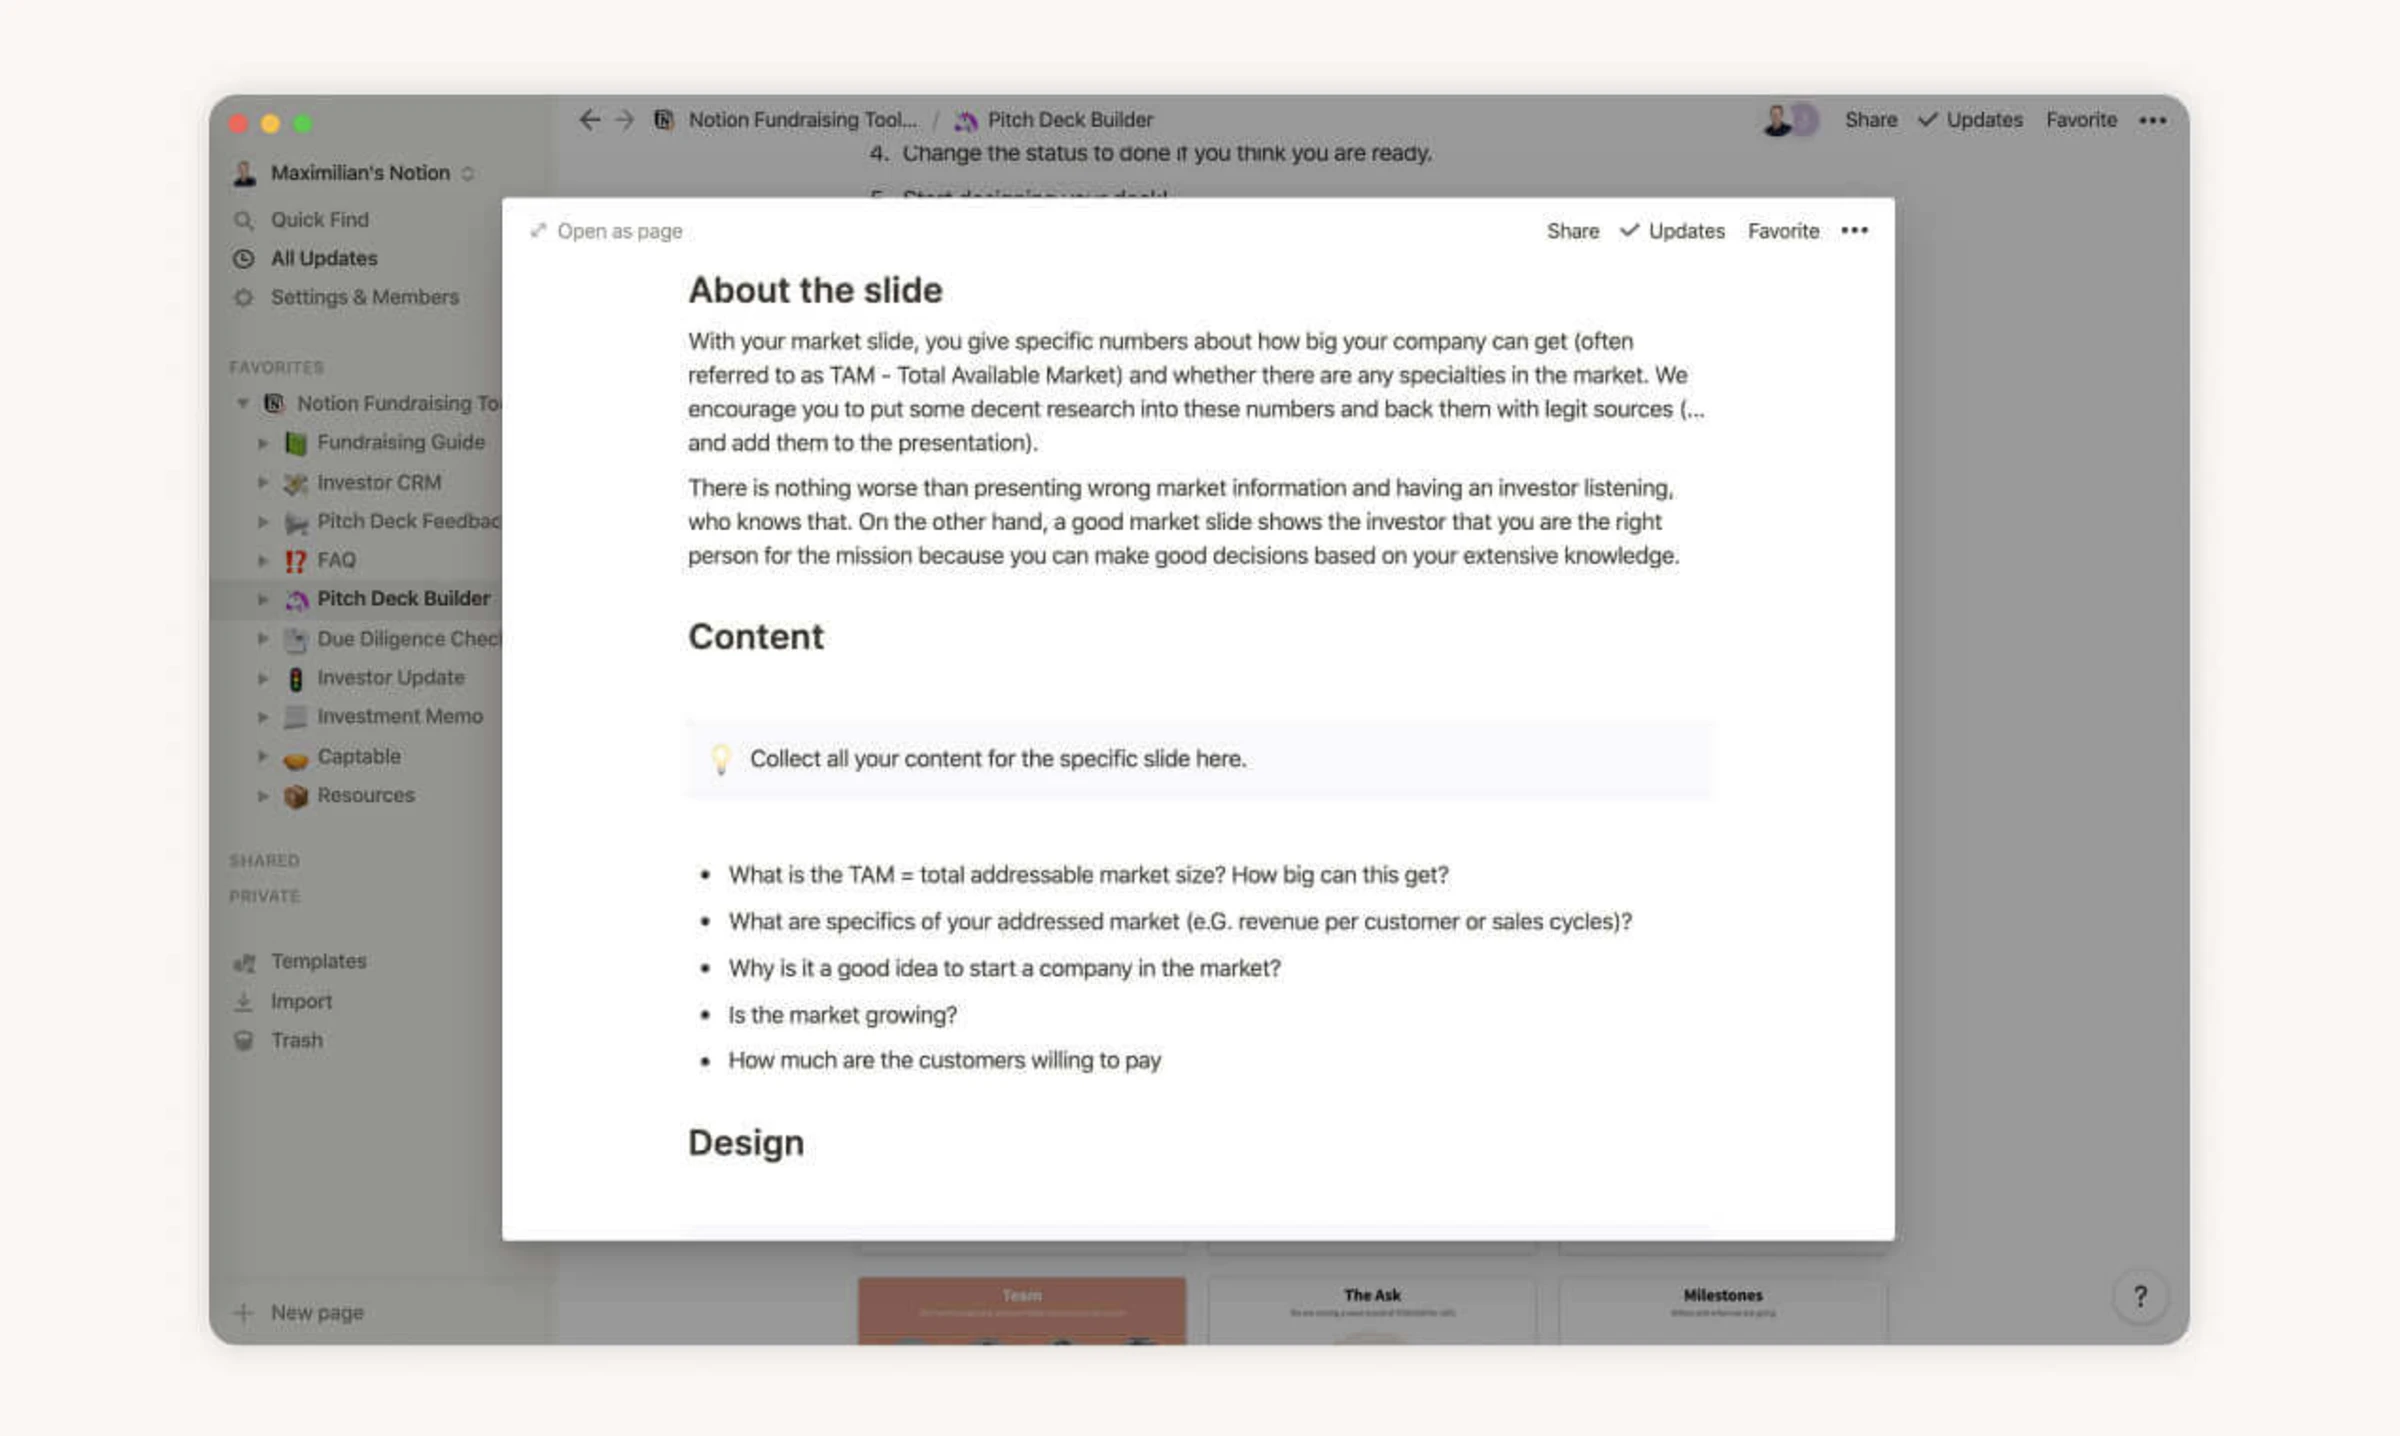
Task: Toggle Favorite in the modal header
Action: tap(1783, 231)
